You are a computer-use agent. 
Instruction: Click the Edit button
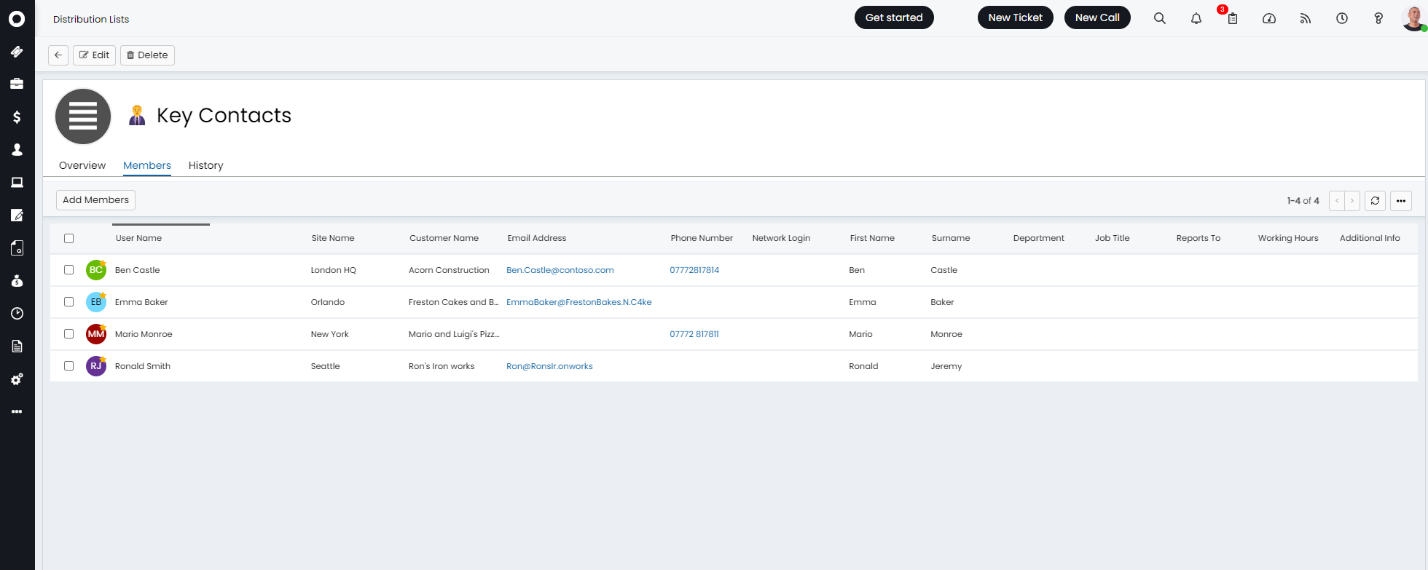tap(94, 55)
